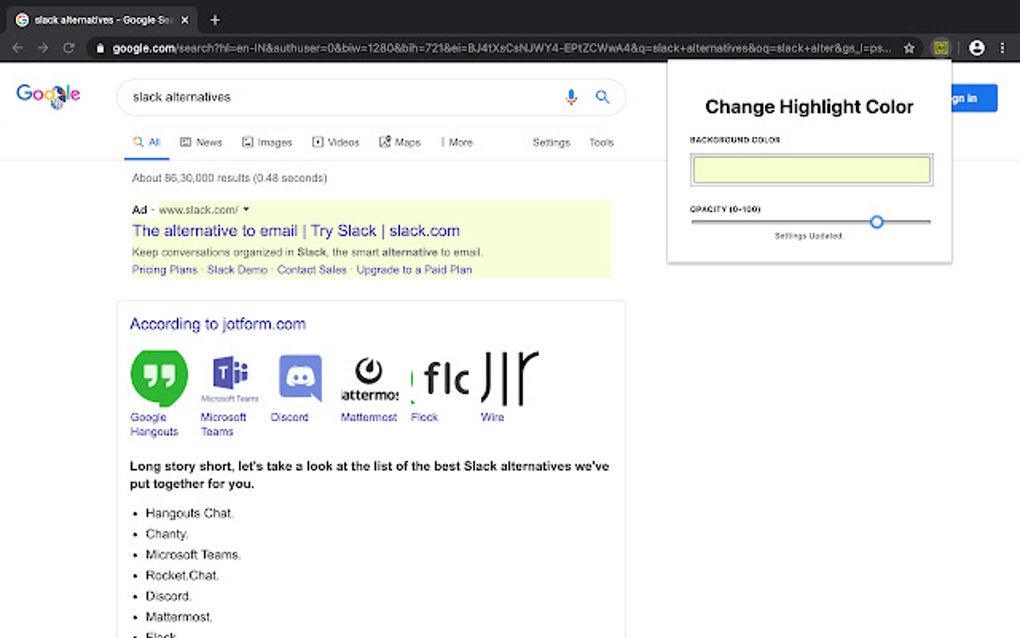
Task: Click the Google Hangouts logo
Action: coord(157,377)
